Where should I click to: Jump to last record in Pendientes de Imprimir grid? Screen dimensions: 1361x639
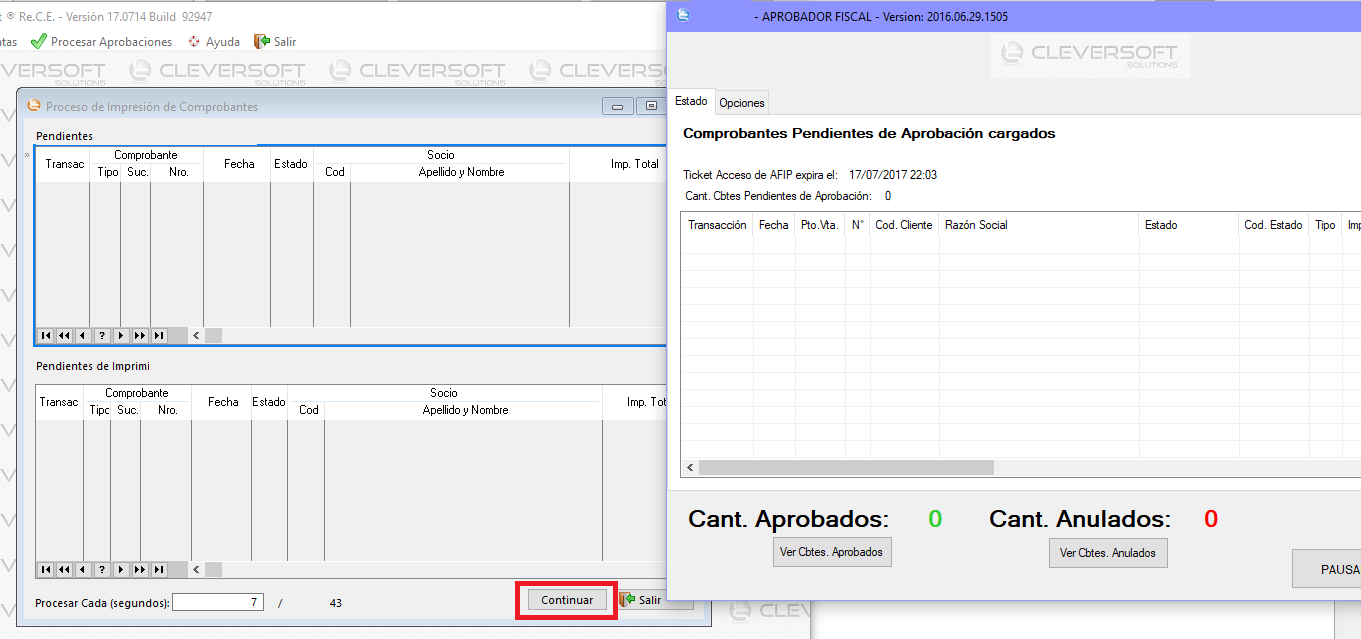pos(158,570)
